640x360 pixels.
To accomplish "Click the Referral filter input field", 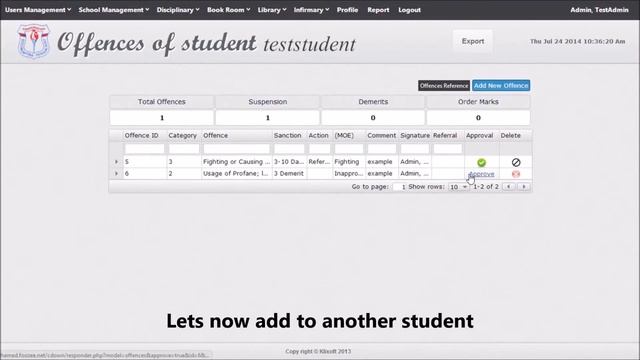I will 448,149.
